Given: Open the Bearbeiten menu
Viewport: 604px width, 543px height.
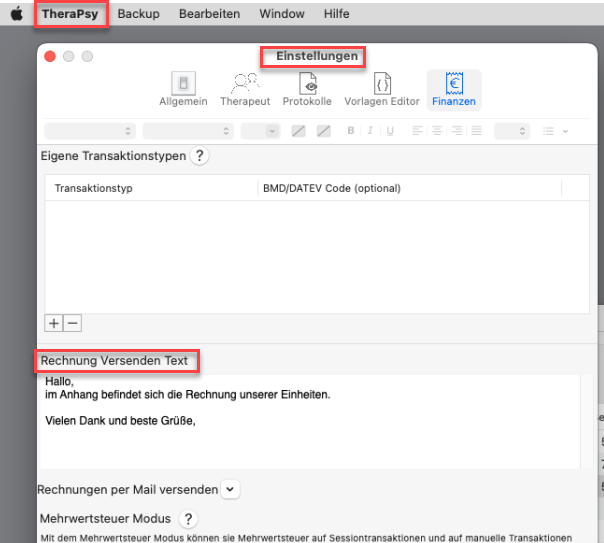Looking at the screenshot, I should (209, 14).
